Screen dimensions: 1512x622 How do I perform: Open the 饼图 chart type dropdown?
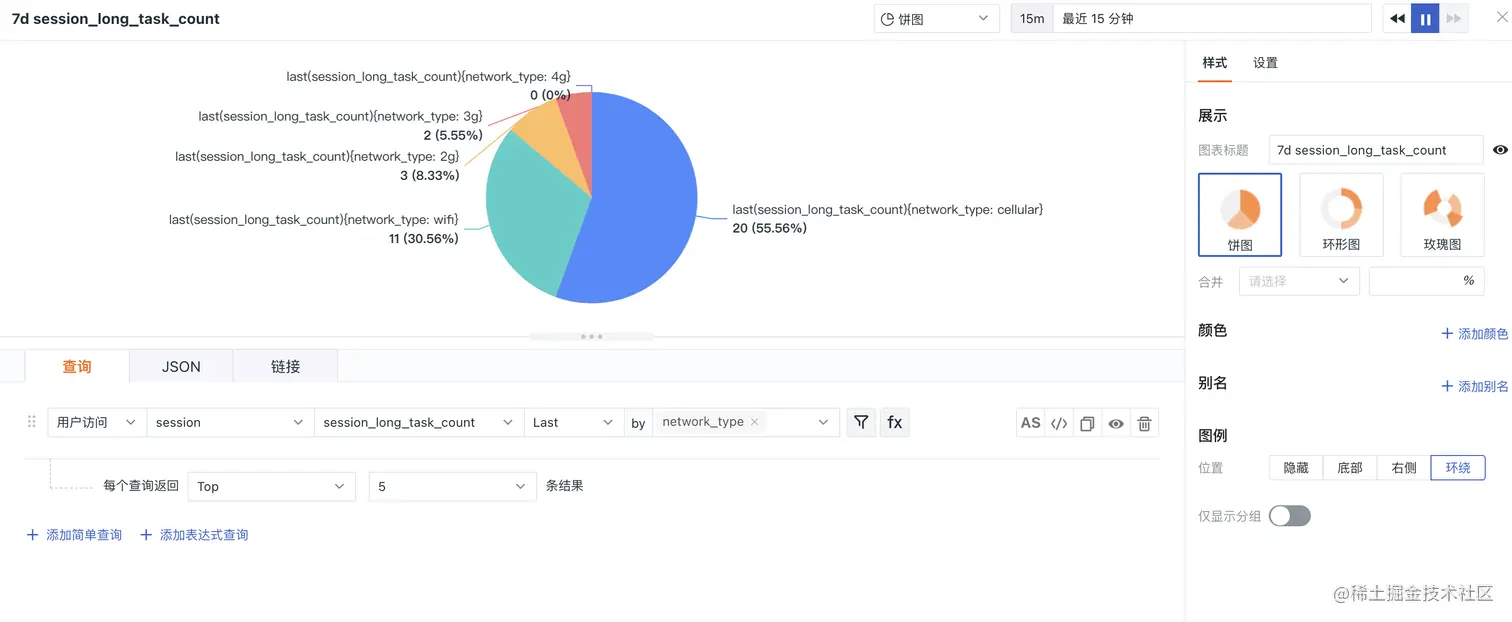[936, 19]
